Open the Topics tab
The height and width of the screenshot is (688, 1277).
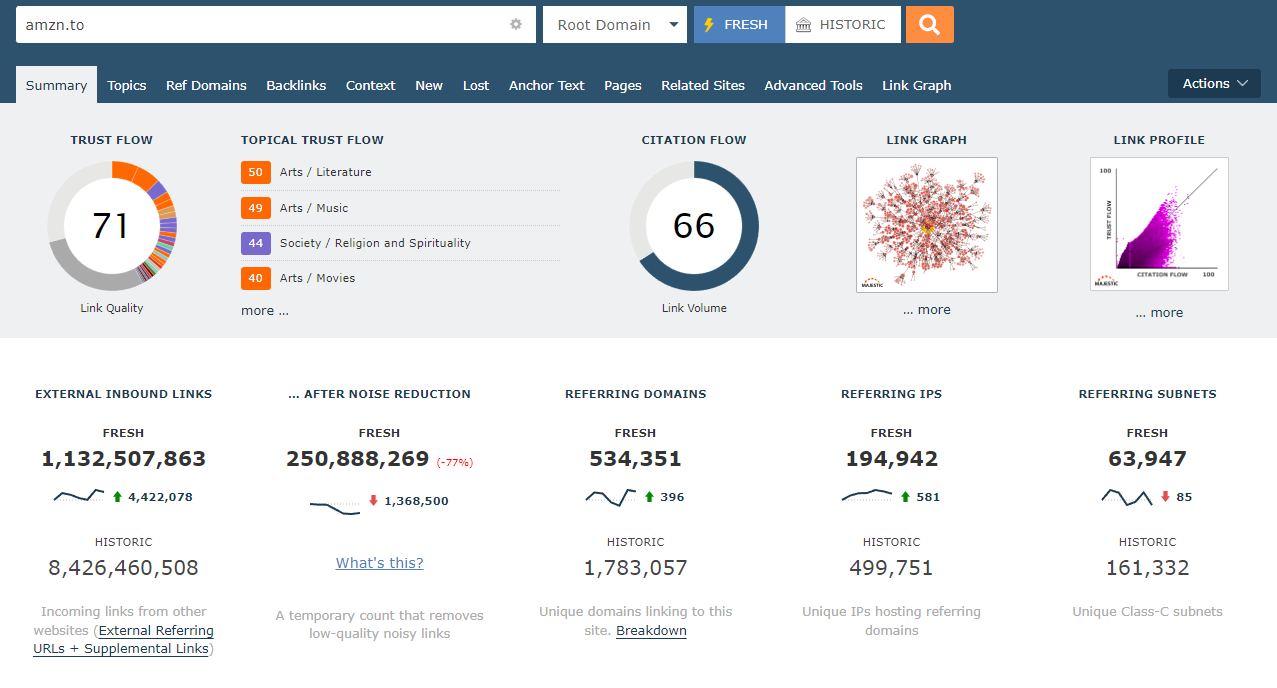click(x=127, y=85)
